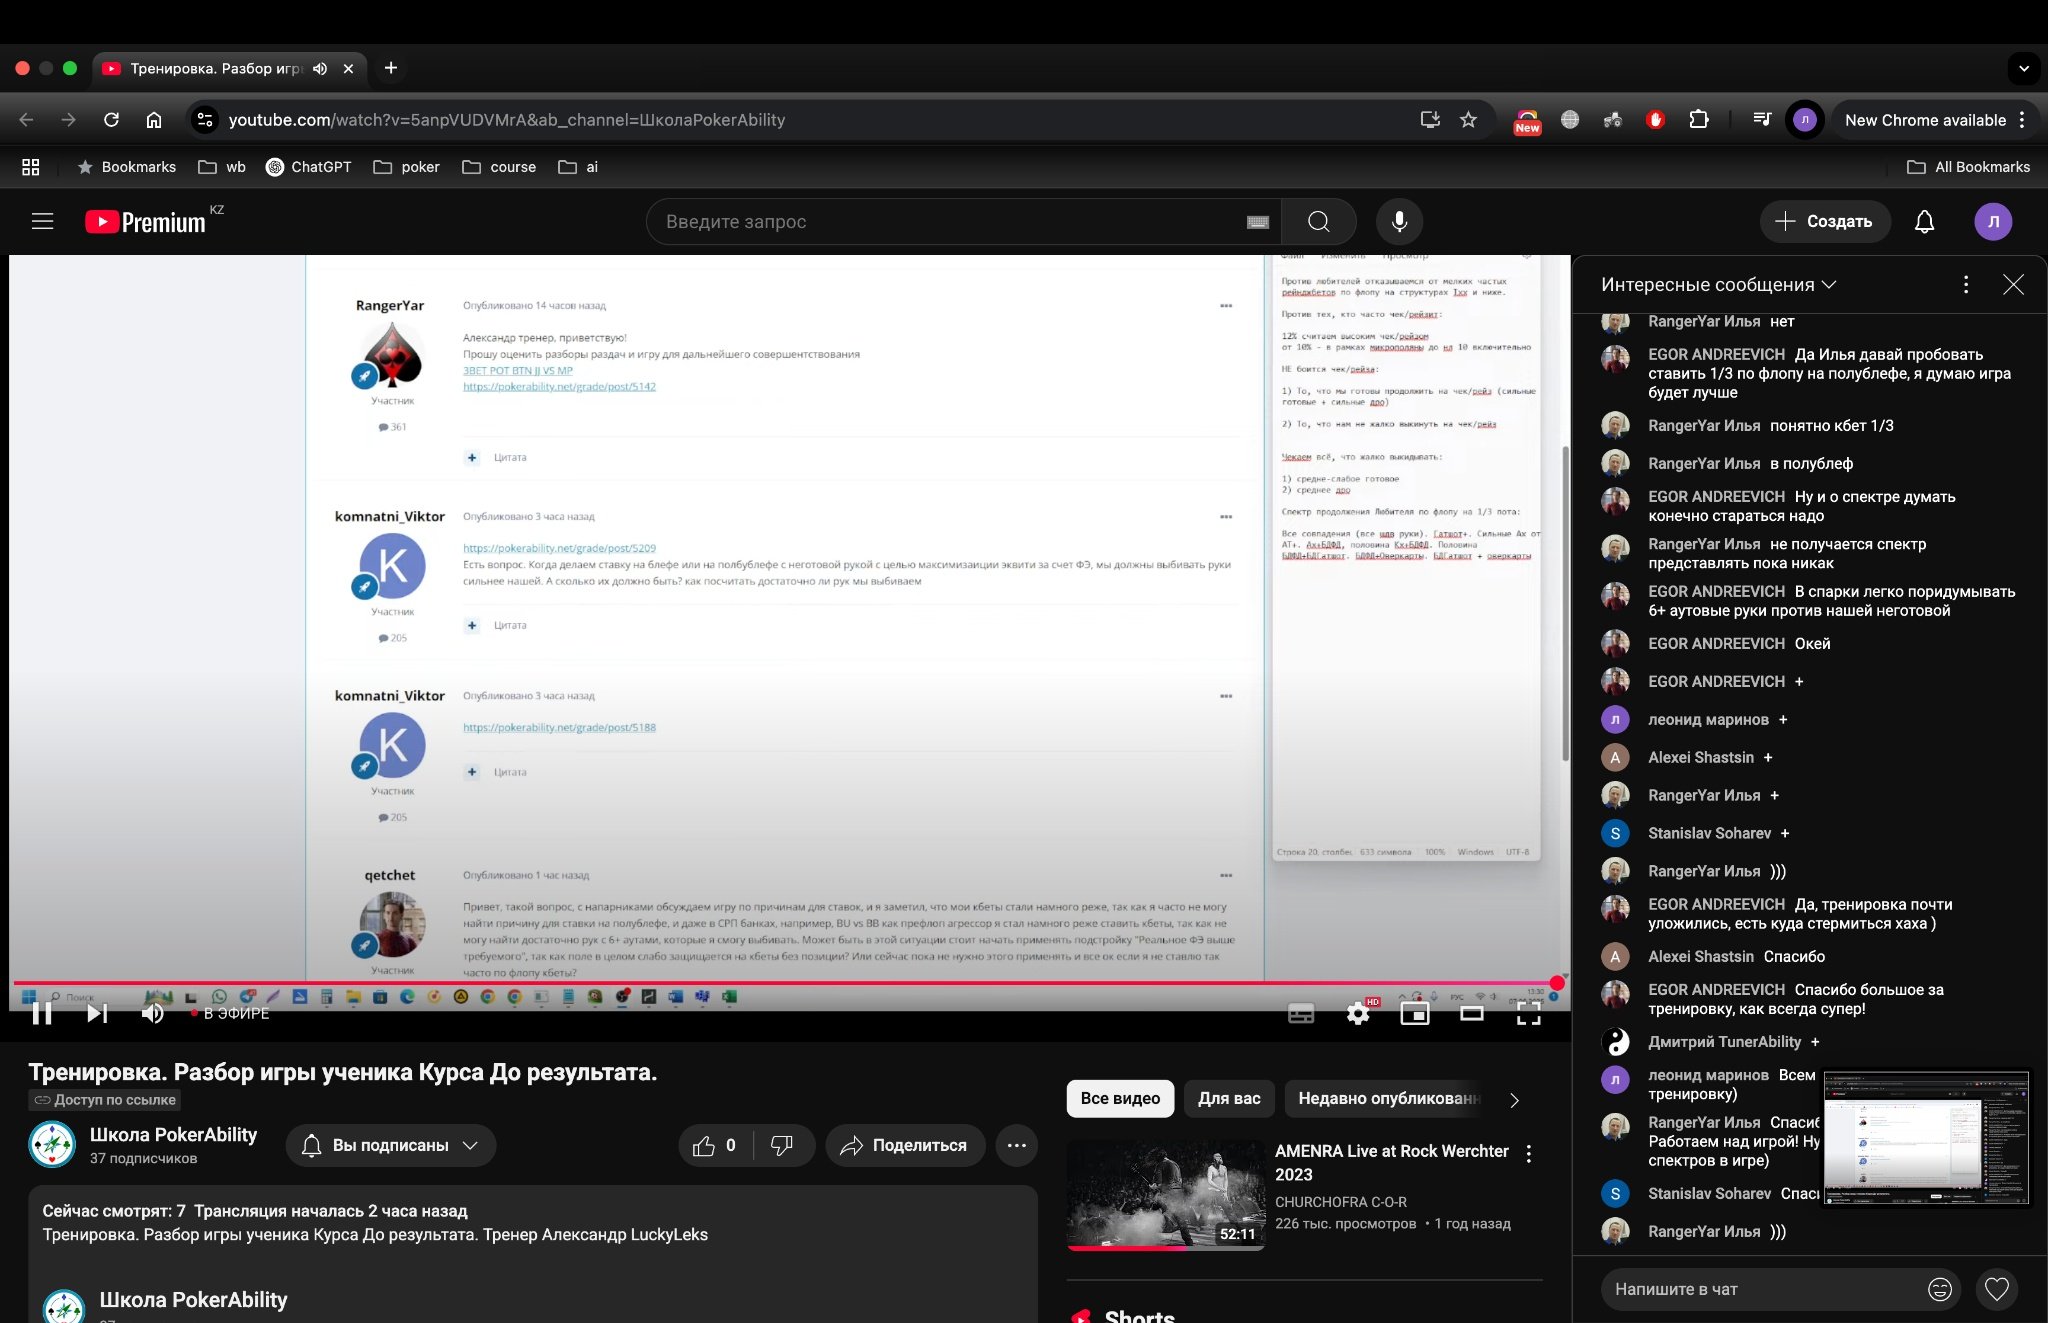Open the wb bookmarks folder
Viewport: 2048px width, 1323px height.
[222, 167]
